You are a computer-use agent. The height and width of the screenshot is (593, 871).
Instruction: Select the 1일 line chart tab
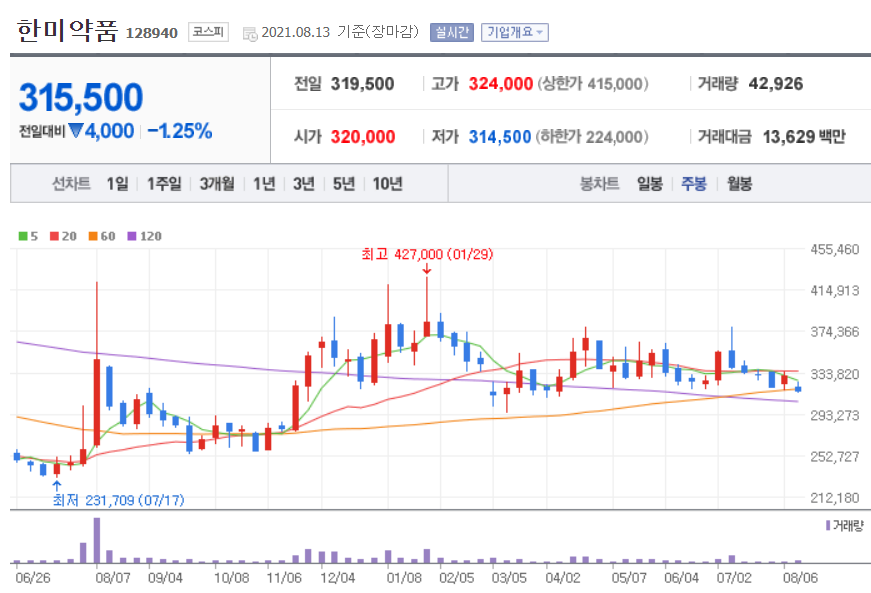coord(118,184)
